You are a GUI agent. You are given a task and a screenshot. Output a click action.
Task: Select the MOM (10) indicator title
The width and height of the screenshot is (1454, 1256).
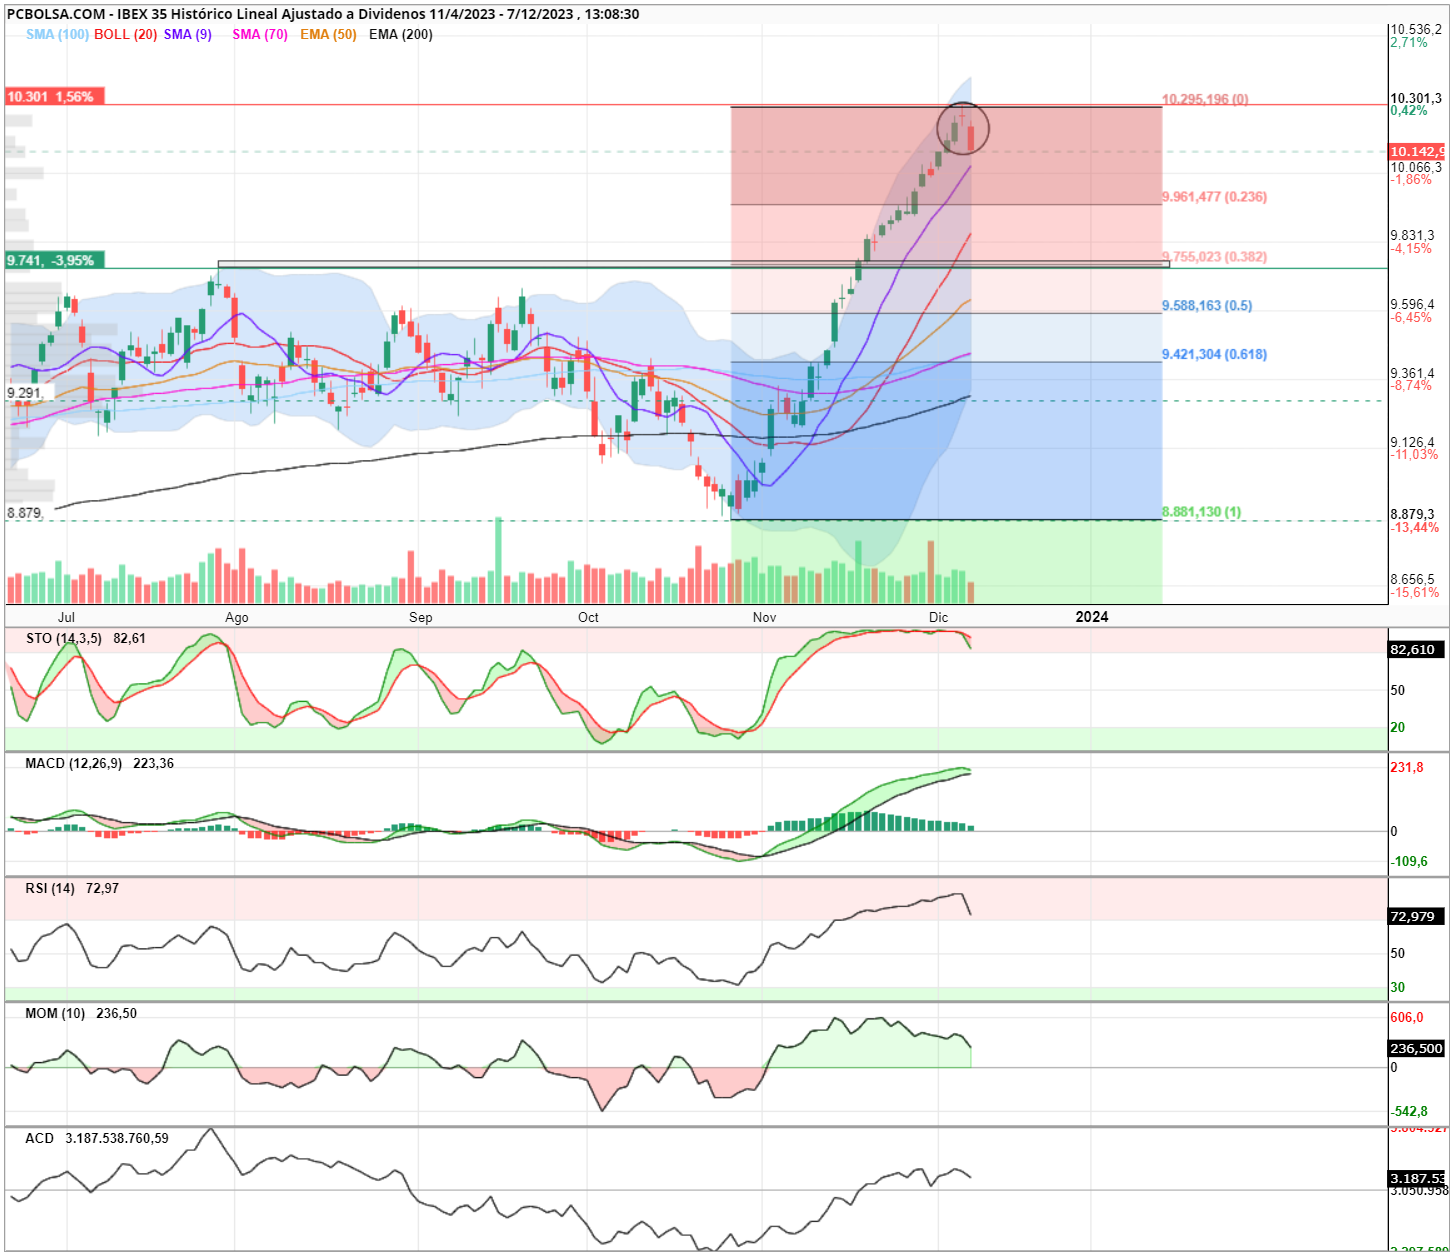[55, 1013]
